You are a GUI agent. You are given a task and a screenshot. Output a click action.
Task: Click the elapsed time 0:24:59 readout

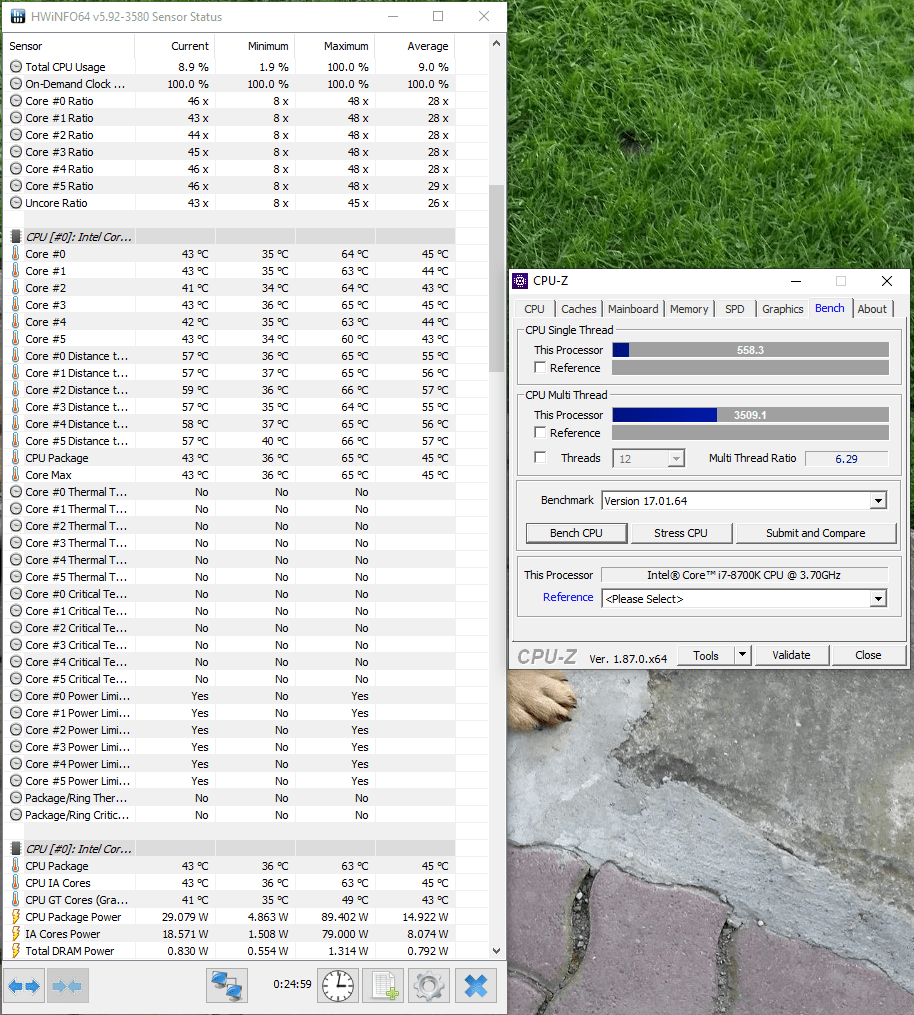(292, 984)
